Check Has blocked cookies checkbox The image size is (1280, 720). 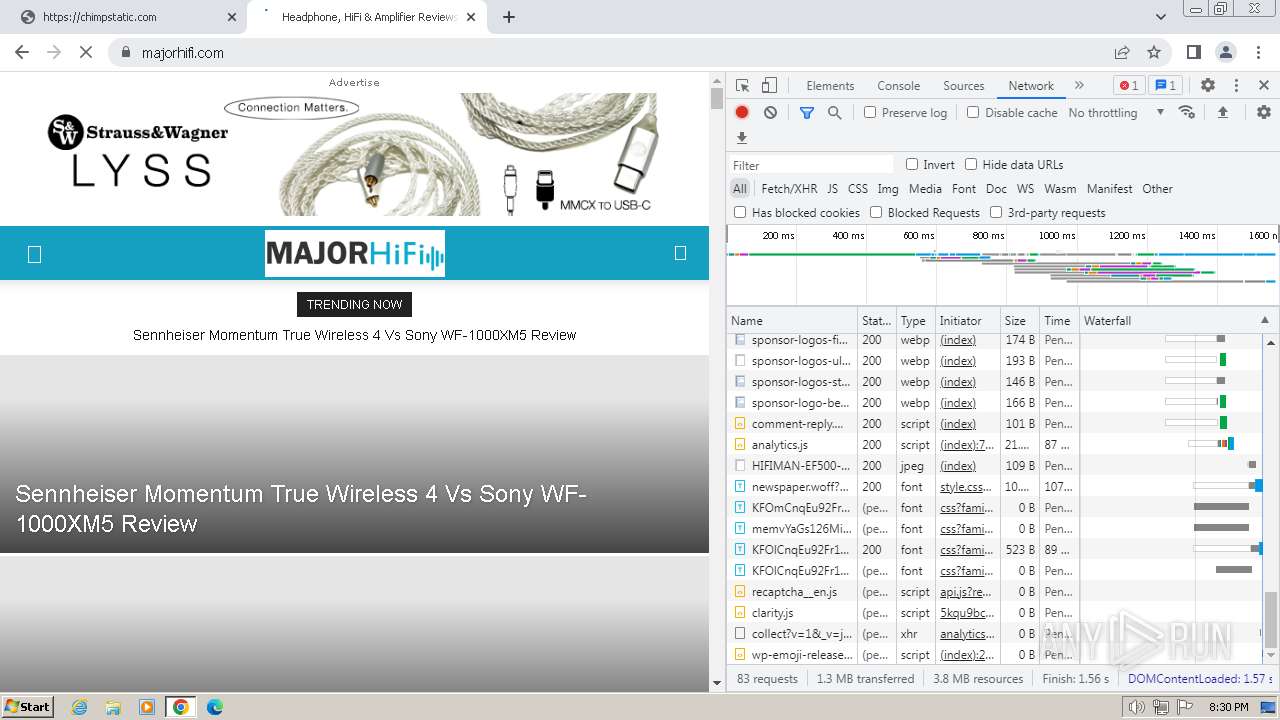(740, 212)
